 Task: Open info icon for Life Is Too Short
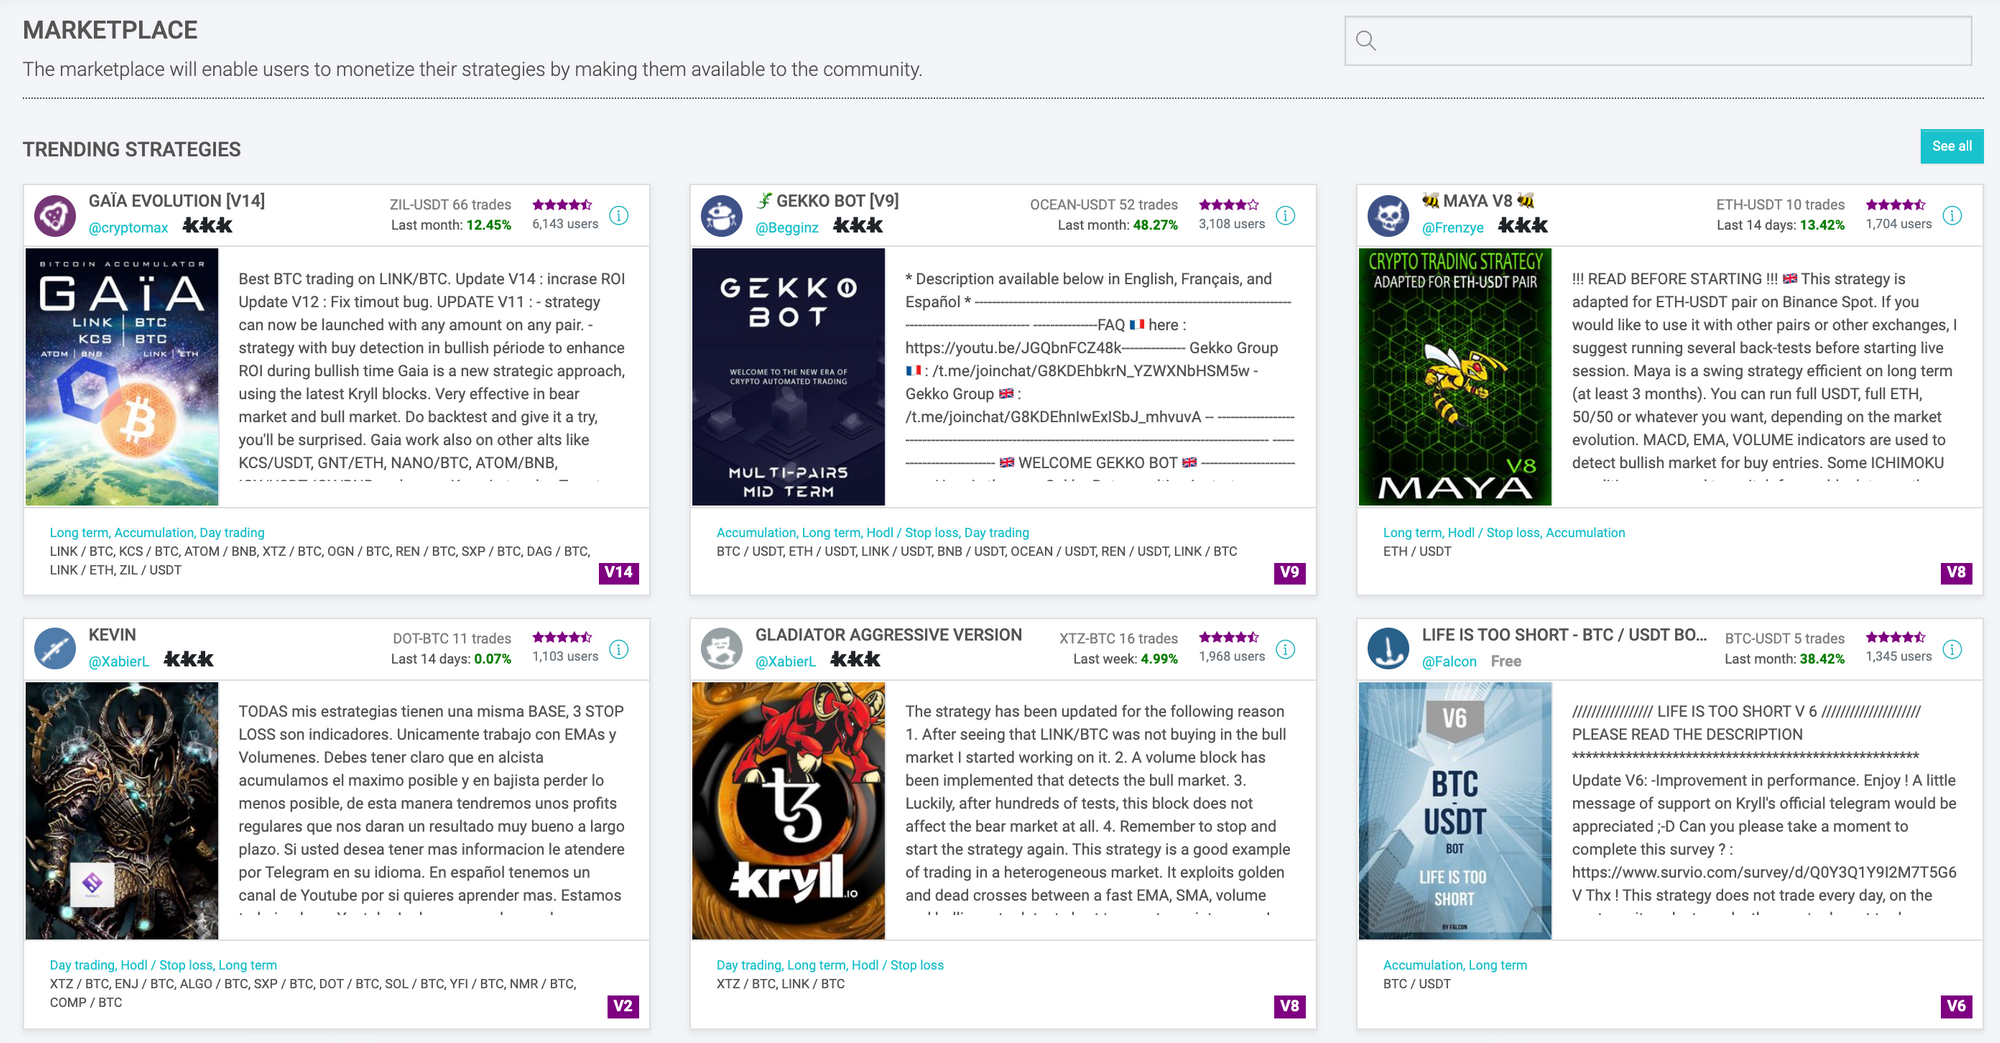pyautogui.click(x=1952, y=650)
